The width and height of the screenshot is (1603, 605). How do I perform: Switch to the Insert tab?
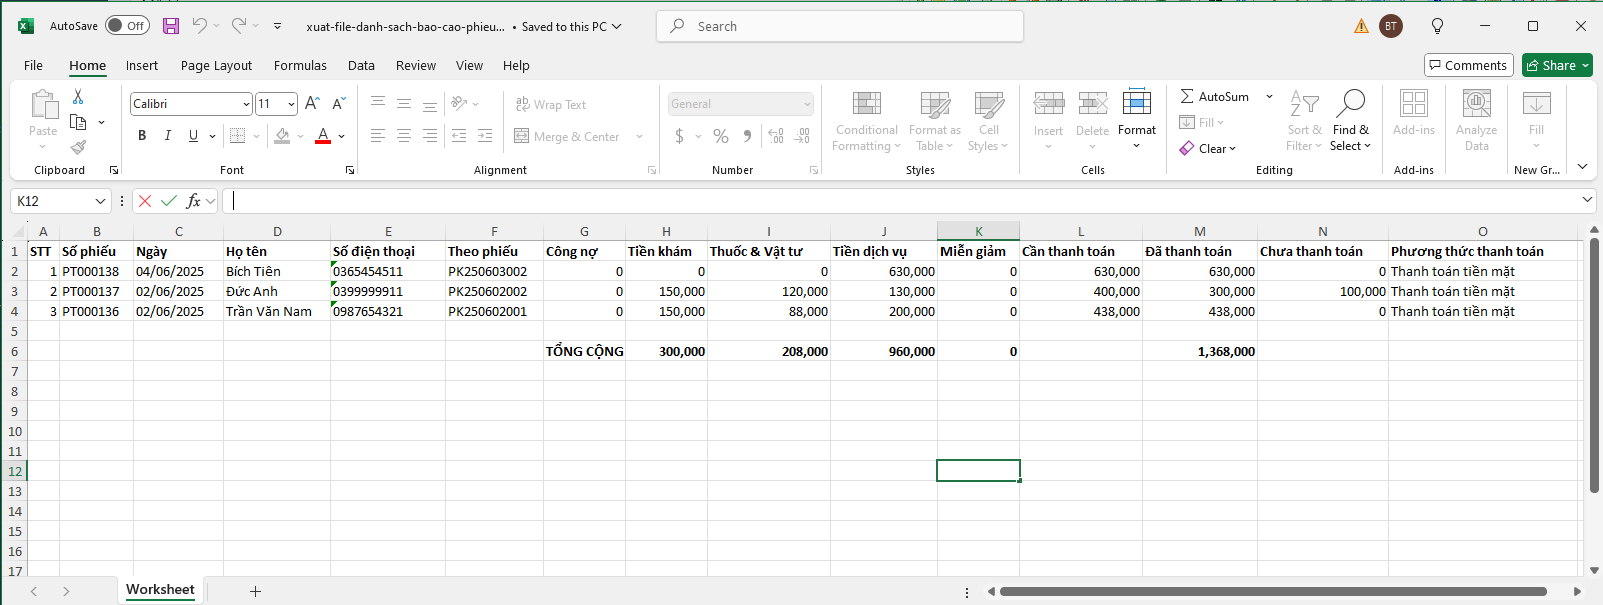(142, 65)
